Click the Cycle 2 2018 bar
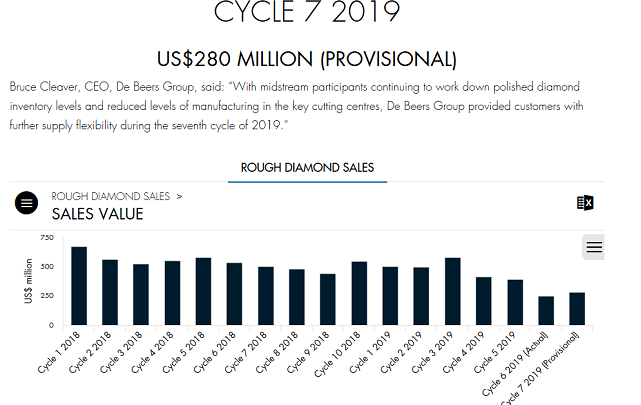Image resolution: width=641 pixels, height=405 pixels. [110, 293]
